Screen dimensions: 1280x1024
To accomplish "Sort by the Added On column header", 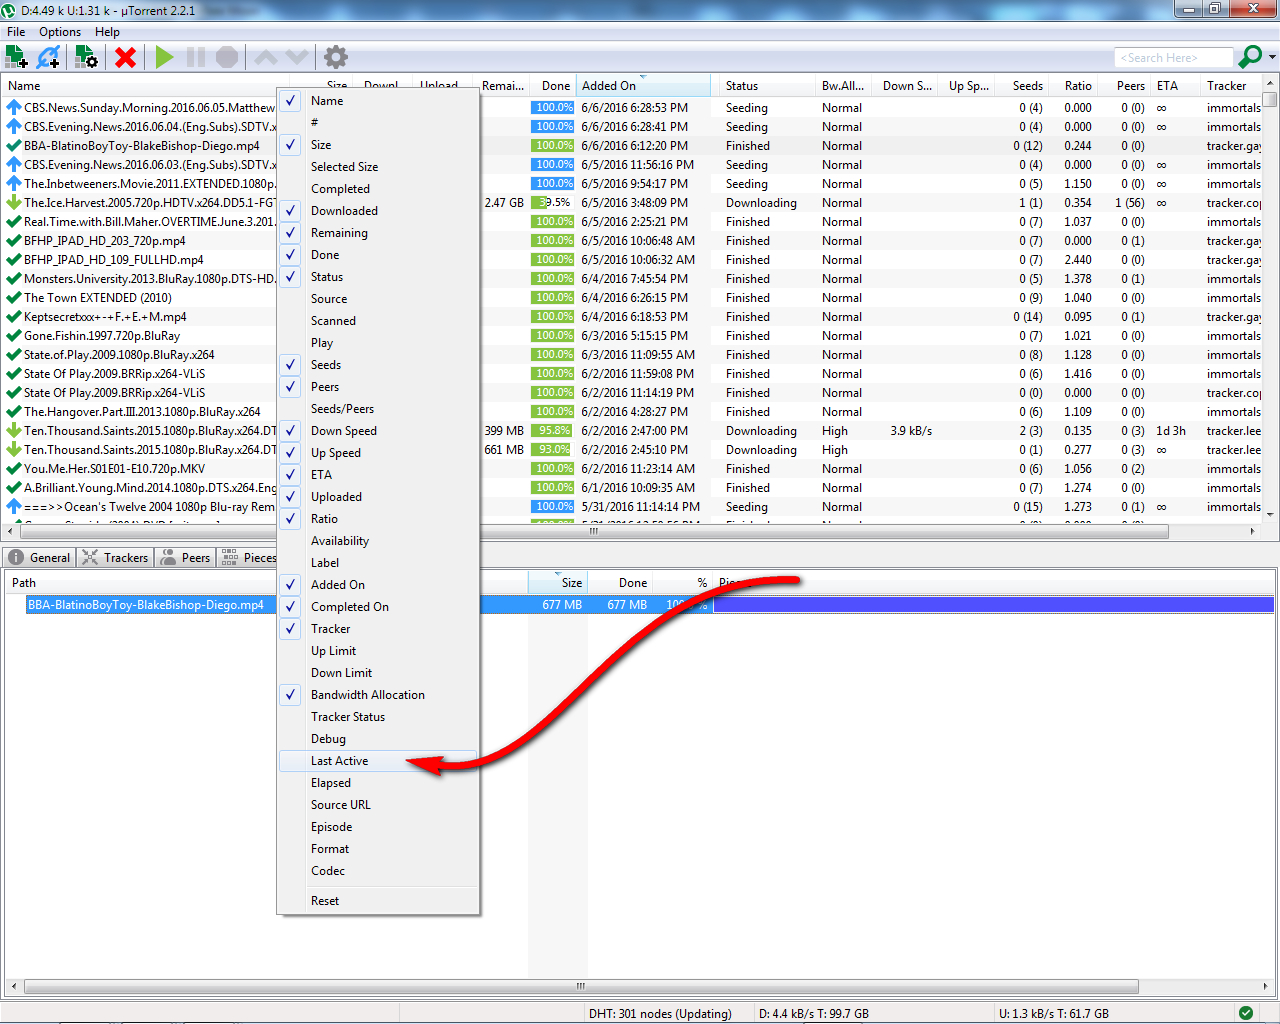I will coord(609,86).
